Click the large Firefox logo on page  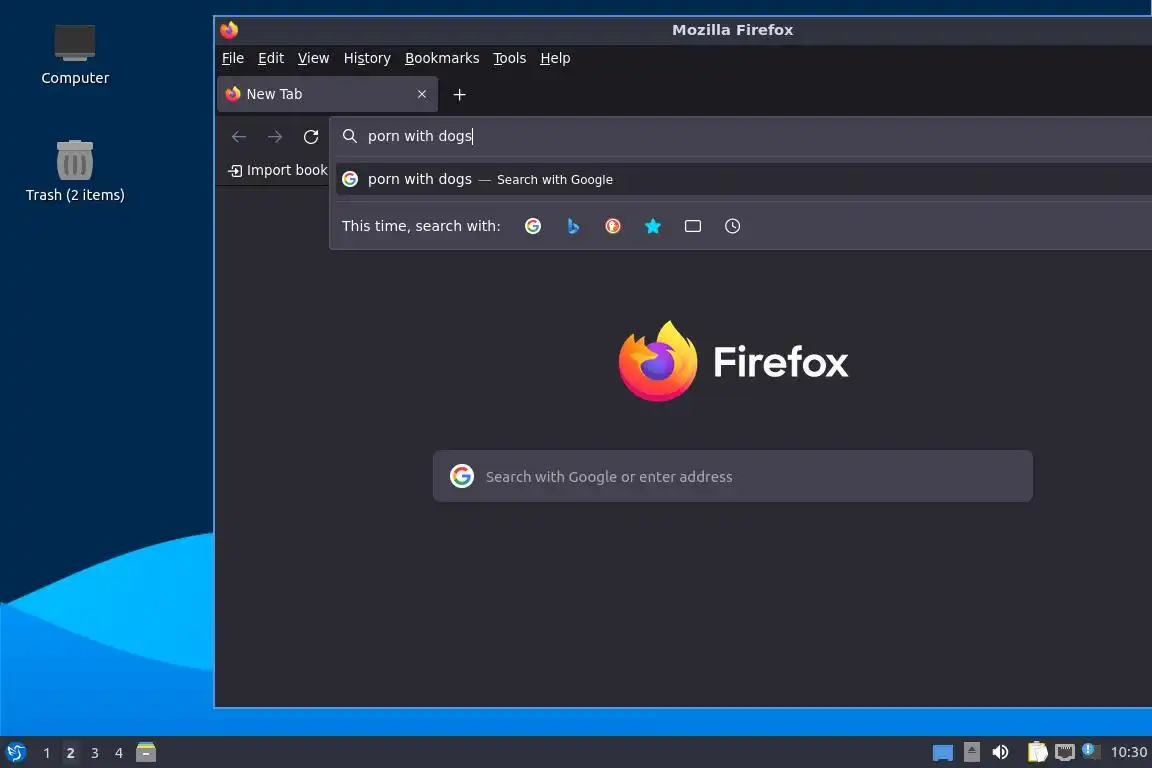(x=658, y=361)
